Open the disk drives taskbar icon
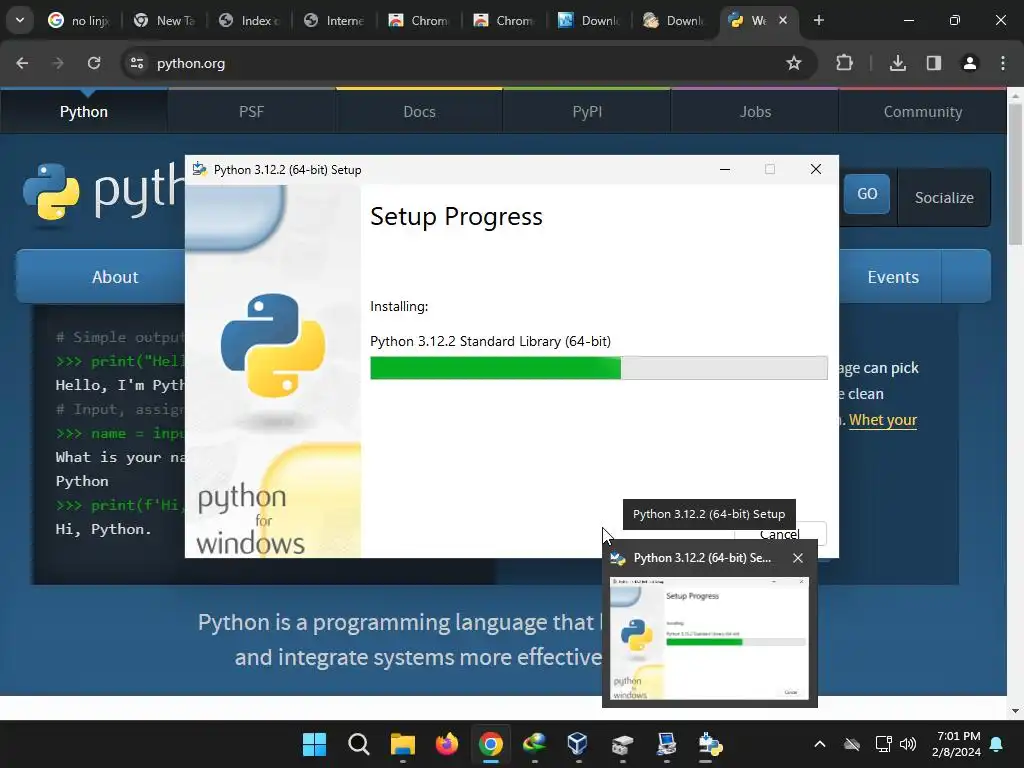The image size is (1024, 768). coord(622,744)
